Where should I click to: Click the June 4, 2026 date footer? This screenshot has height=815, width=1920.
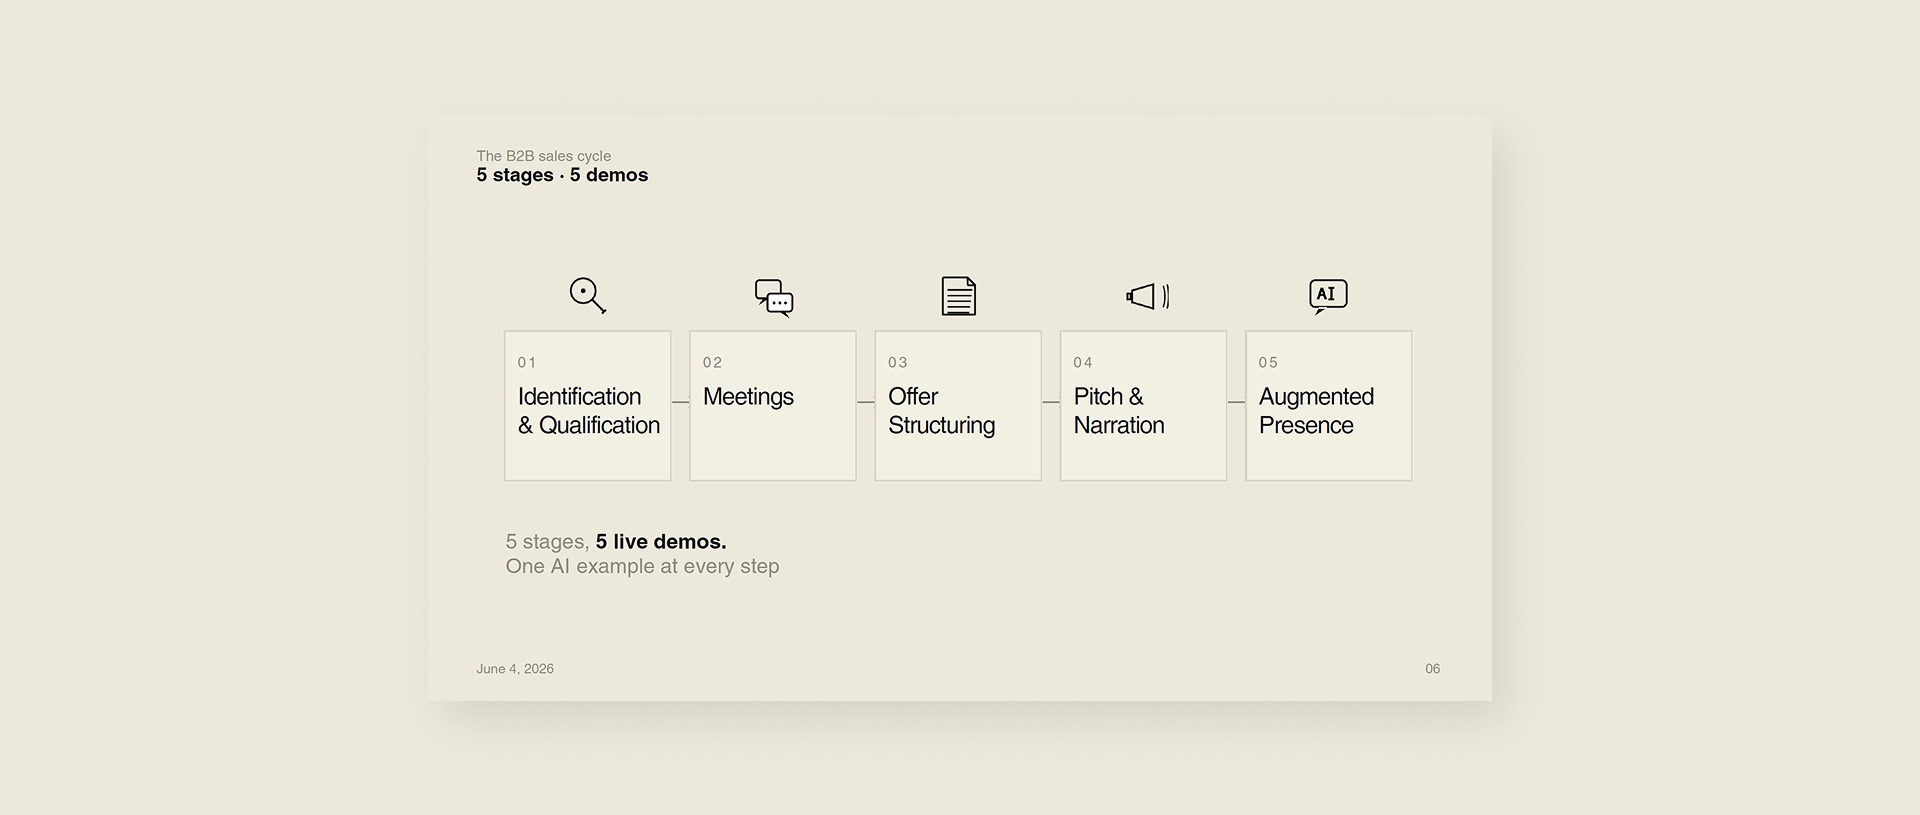515,669
